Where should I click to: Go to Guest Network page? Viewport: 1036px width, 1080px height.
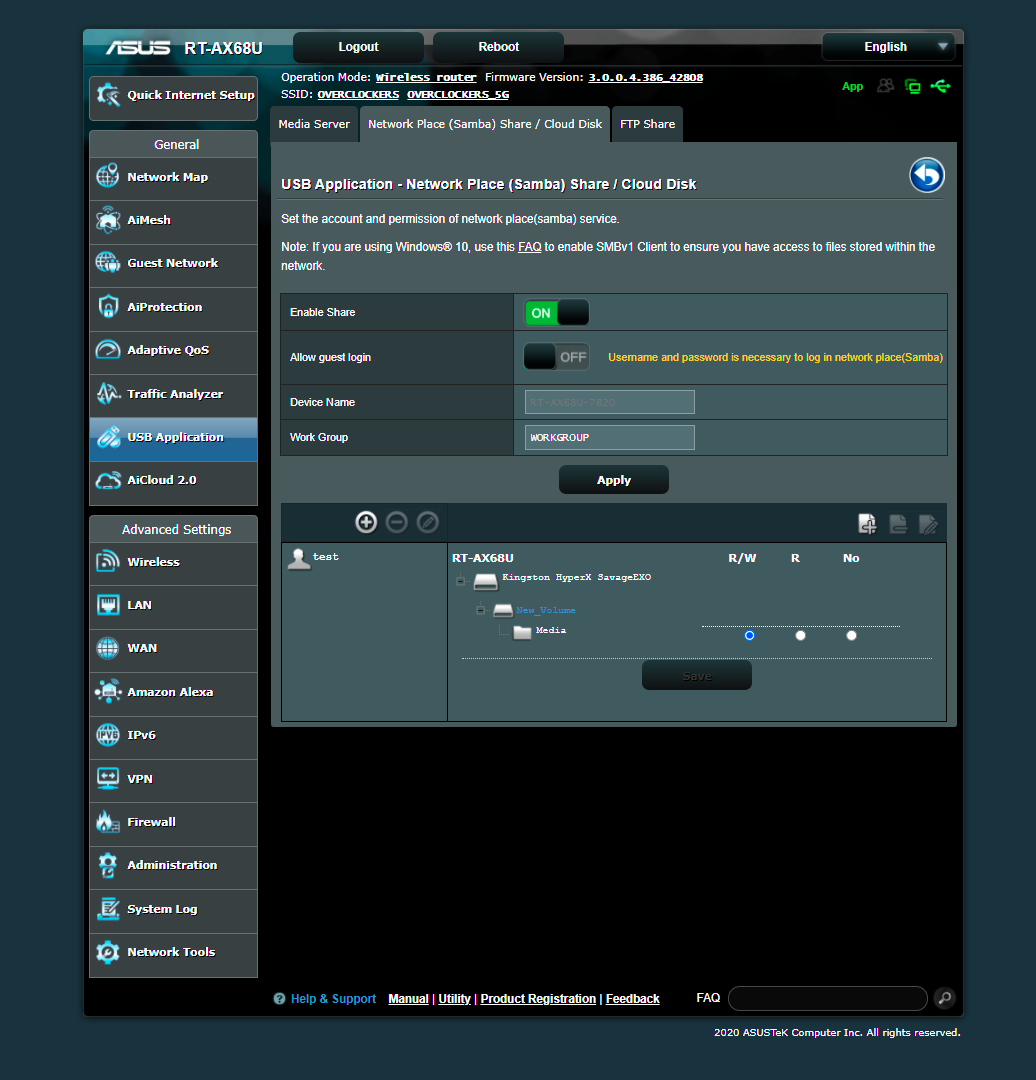[x=174, y=264]
